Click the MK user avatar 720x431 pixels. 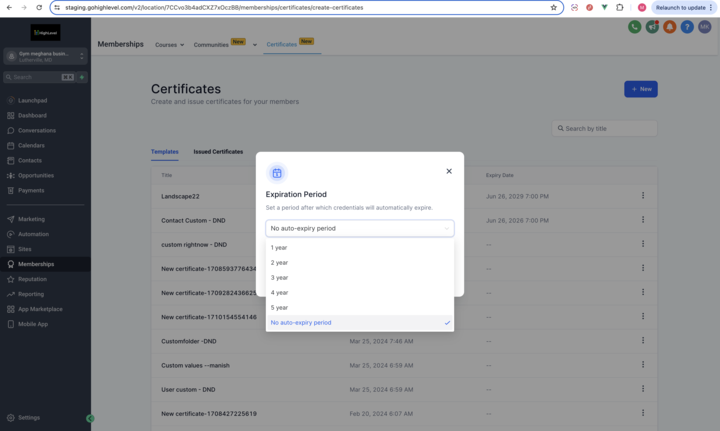[705, 27]
